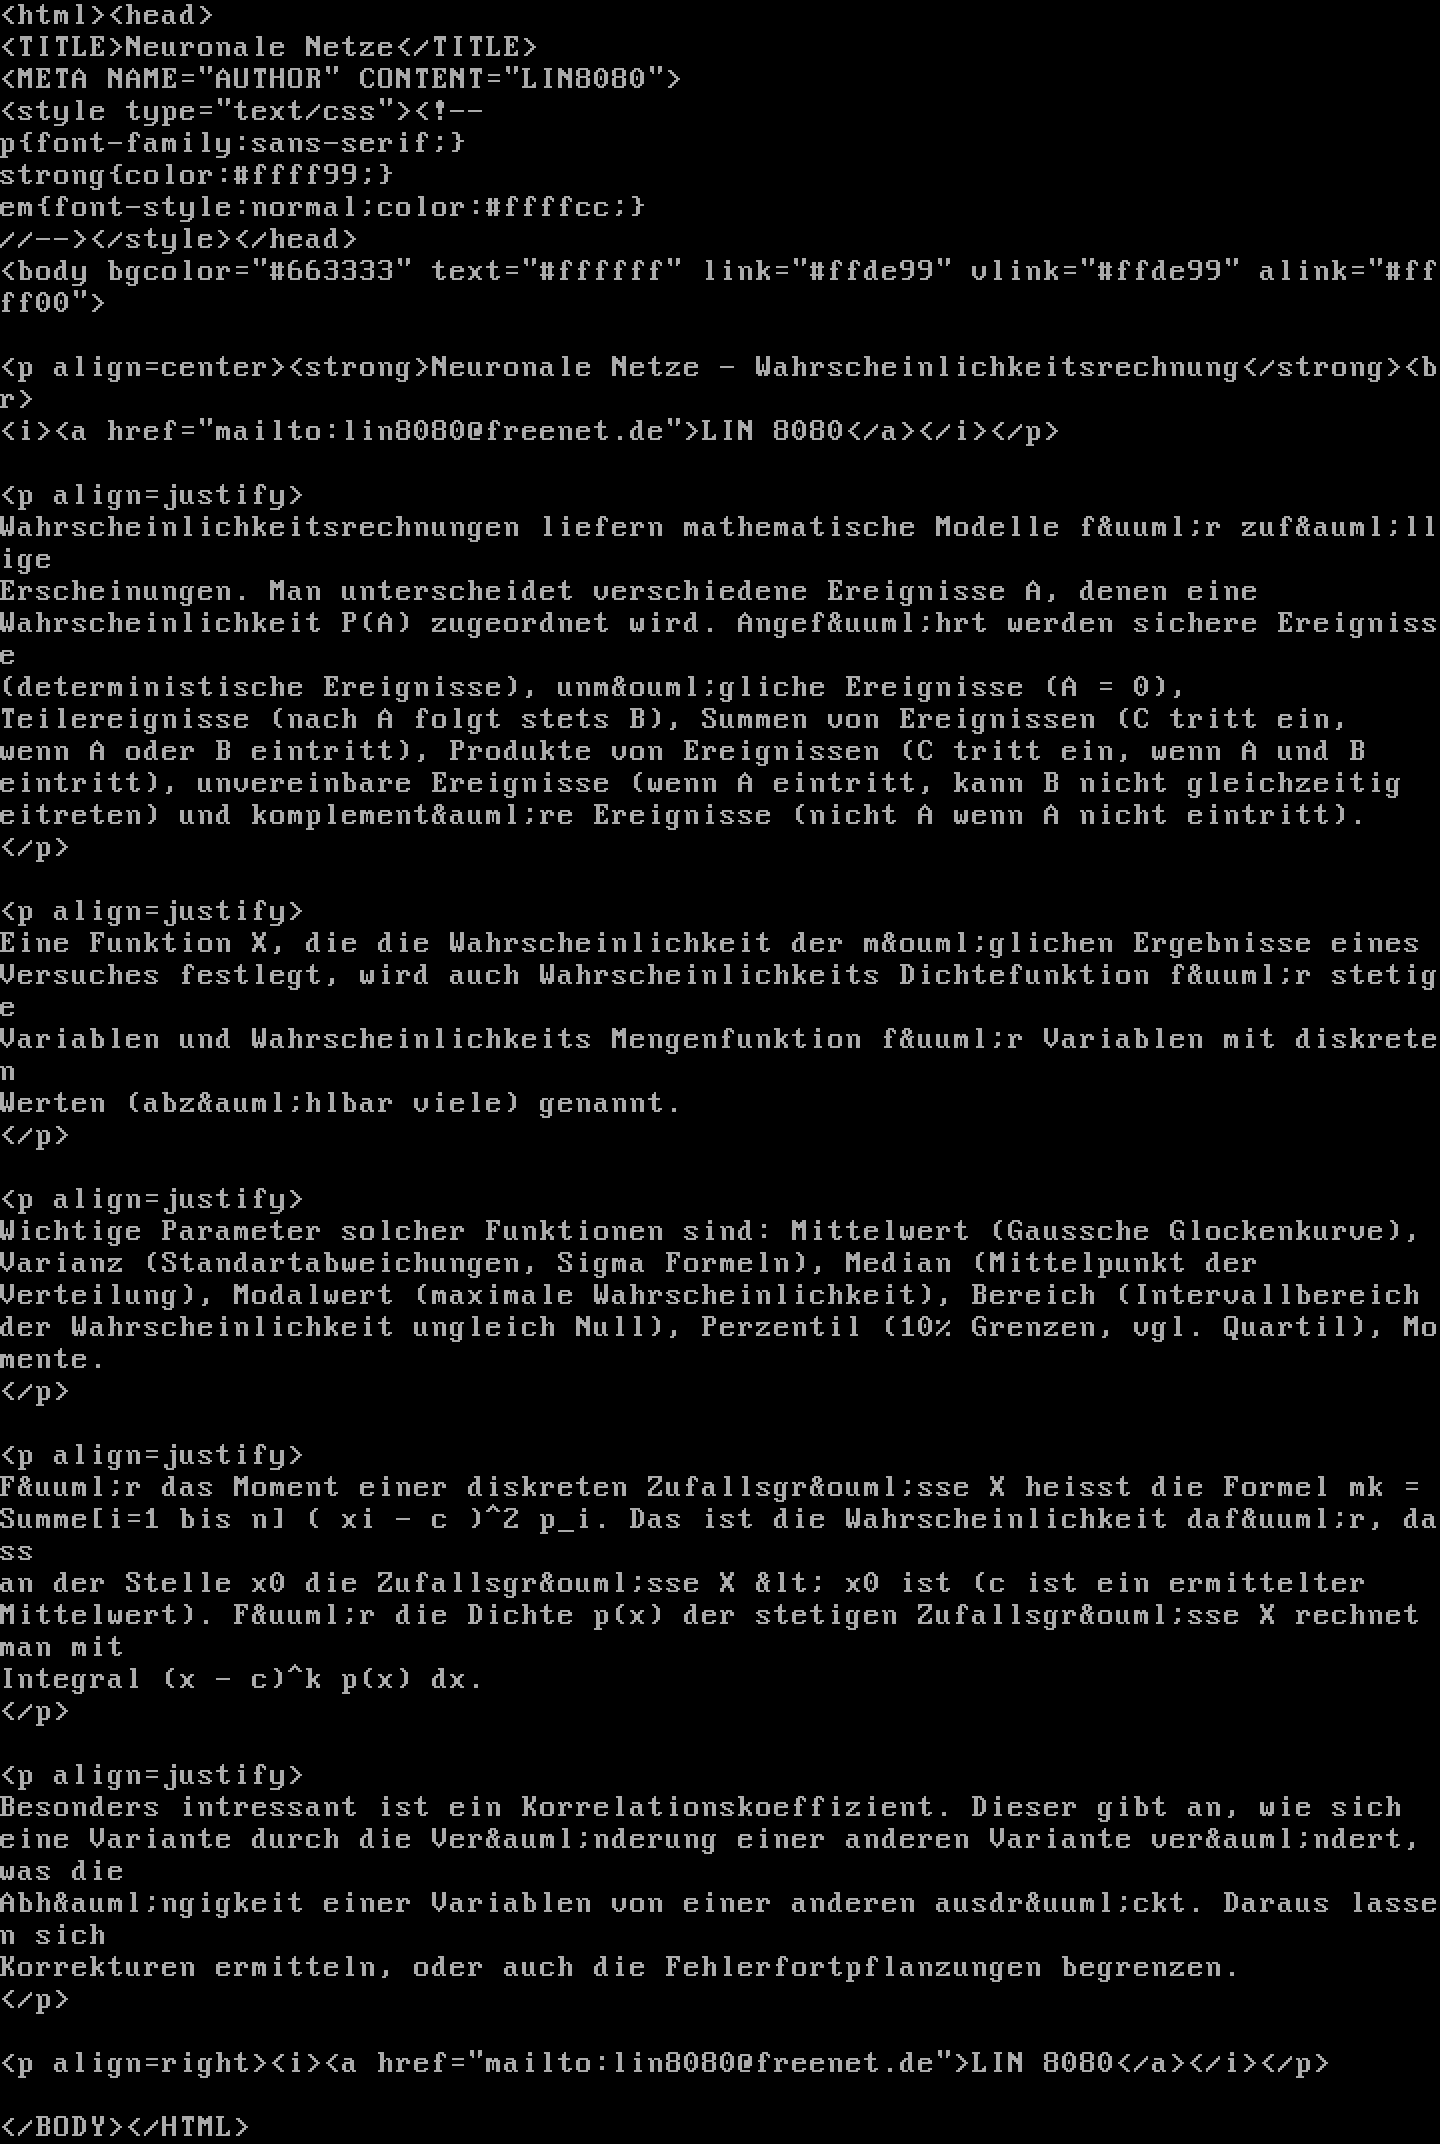This screenshot has width=1440, height=2144.
Task: Click the body bgcolor value #663333
Action: pos(332,271)
